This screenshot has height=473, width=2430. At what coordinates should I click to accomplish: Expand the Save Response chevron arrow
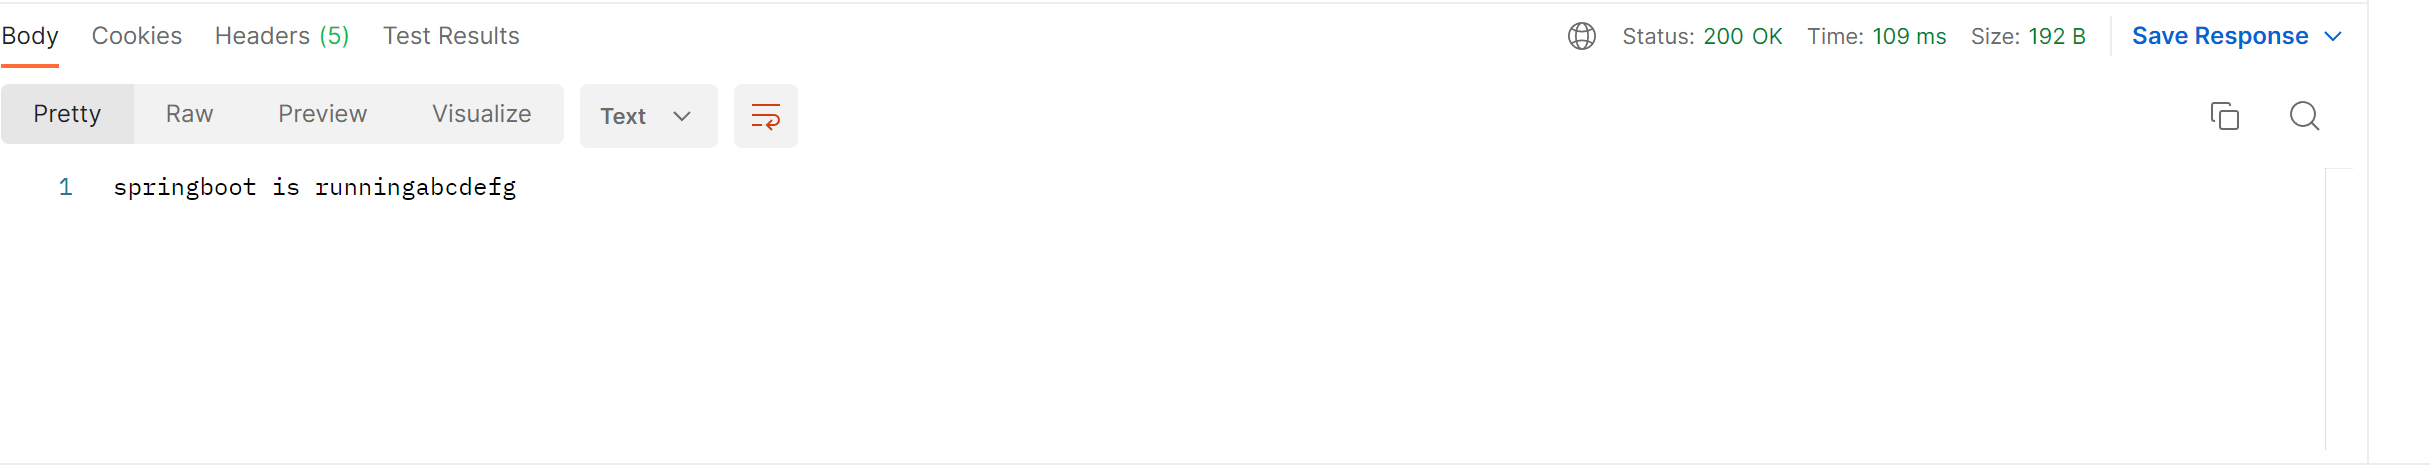(2333, 36)
